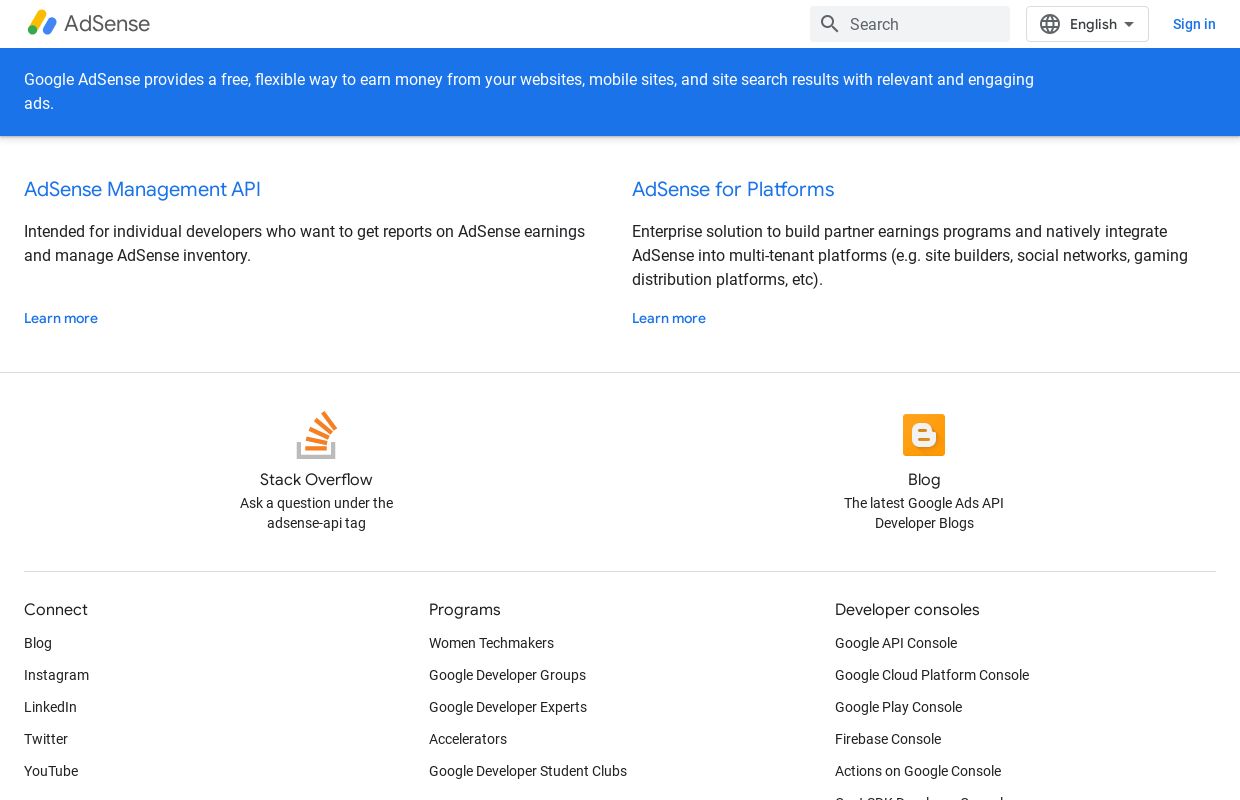Viewport: 1240px width, 800px height.
Task: Click the search magnifier icon
Action: 830,24
